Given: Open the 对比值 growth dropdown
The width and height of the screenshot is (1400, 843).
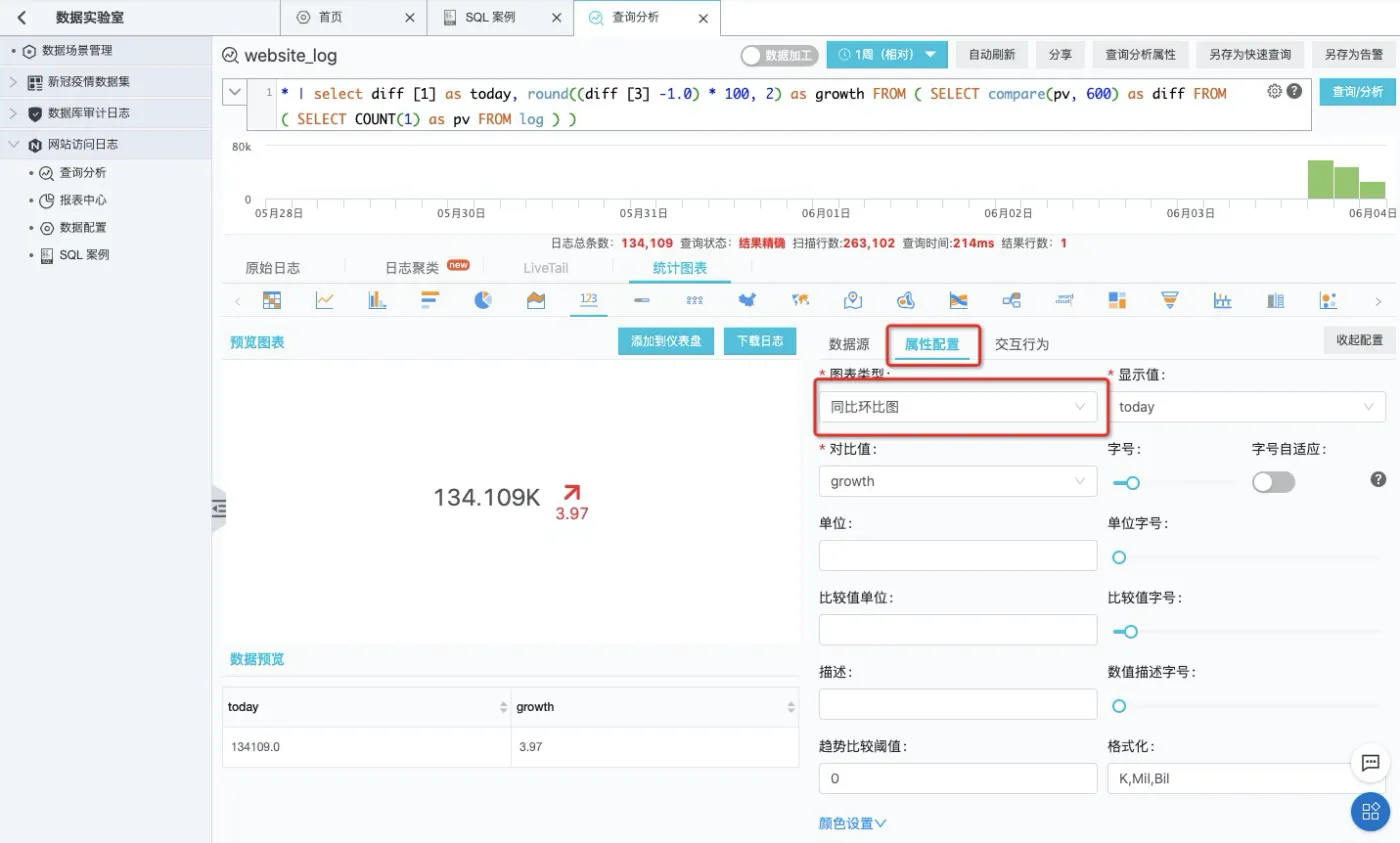Looking at the screenshot, I should [957, 481].
